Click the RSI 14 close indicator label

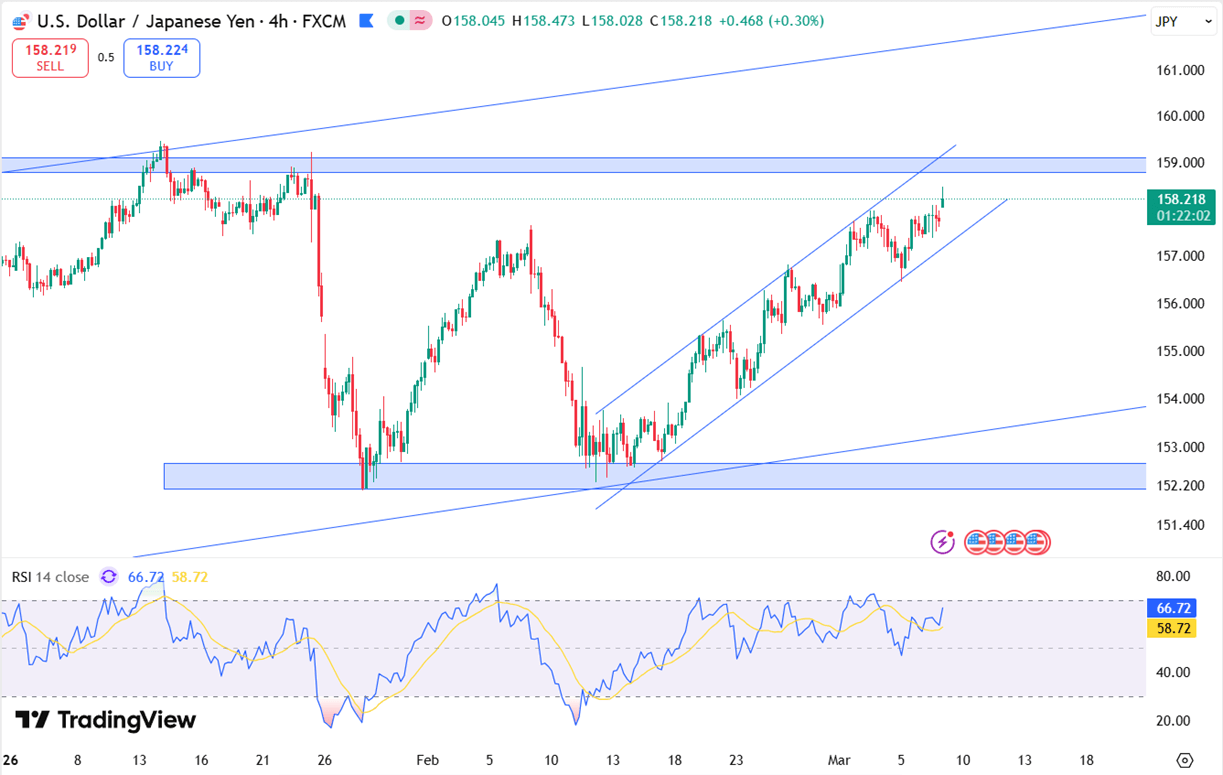[50, 577]
